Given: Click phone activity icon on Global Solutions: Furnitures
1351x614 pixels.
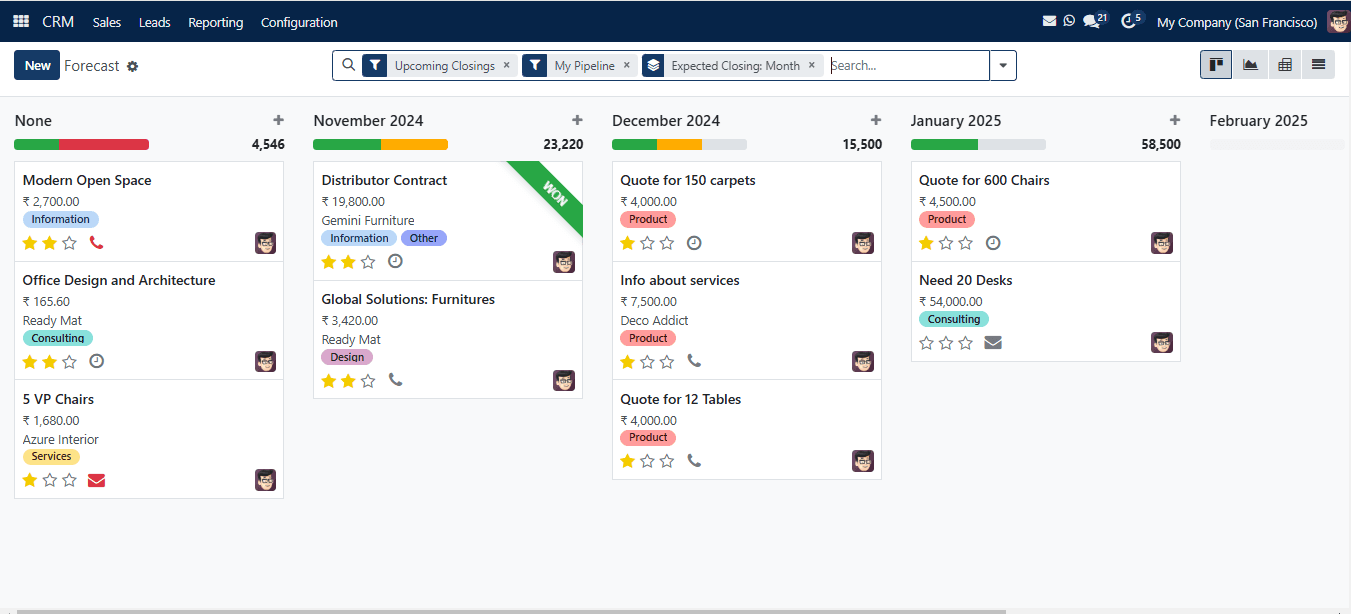Looking at the screenshot, I should pyautogui.click(x=395, y=380).
